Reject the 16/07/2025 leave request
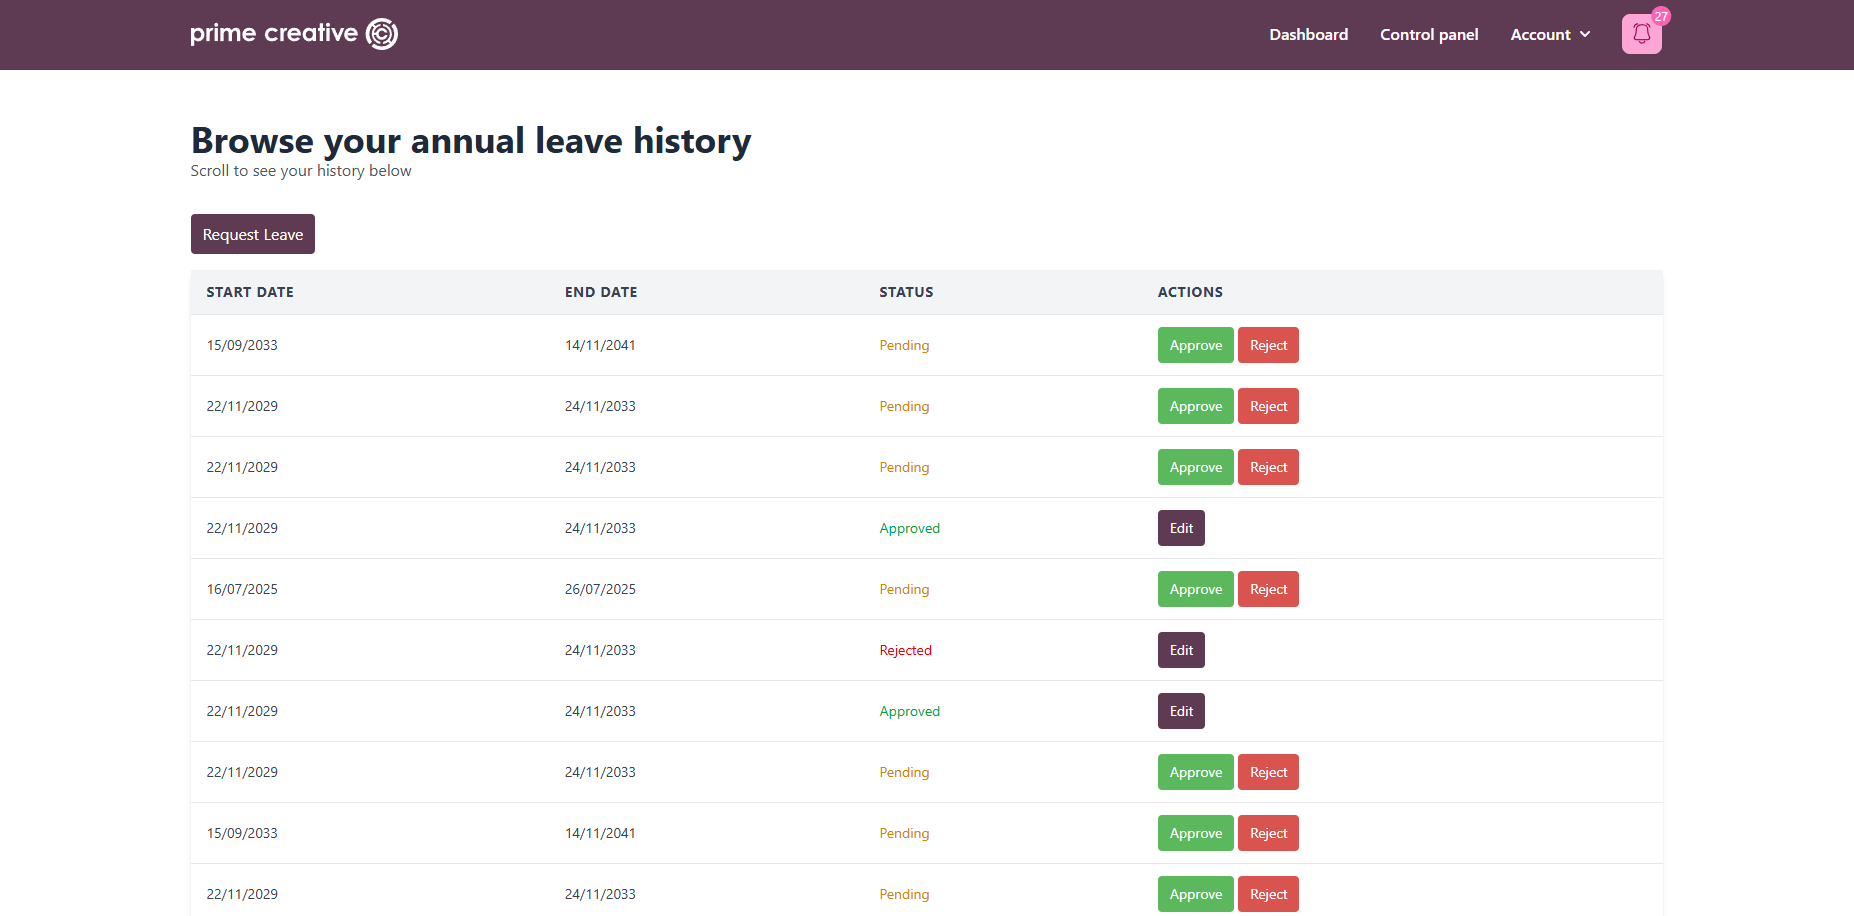1854x916 pixels. (x=1267, y=589)
